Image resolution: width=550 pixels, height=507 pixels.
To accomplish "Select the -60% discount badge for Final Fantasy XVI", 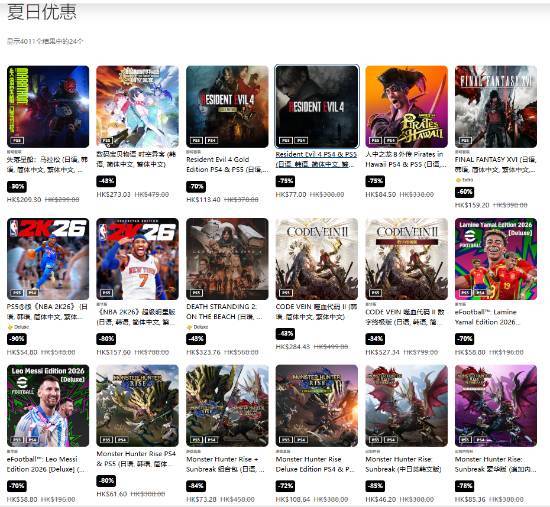I will [465, 192].
